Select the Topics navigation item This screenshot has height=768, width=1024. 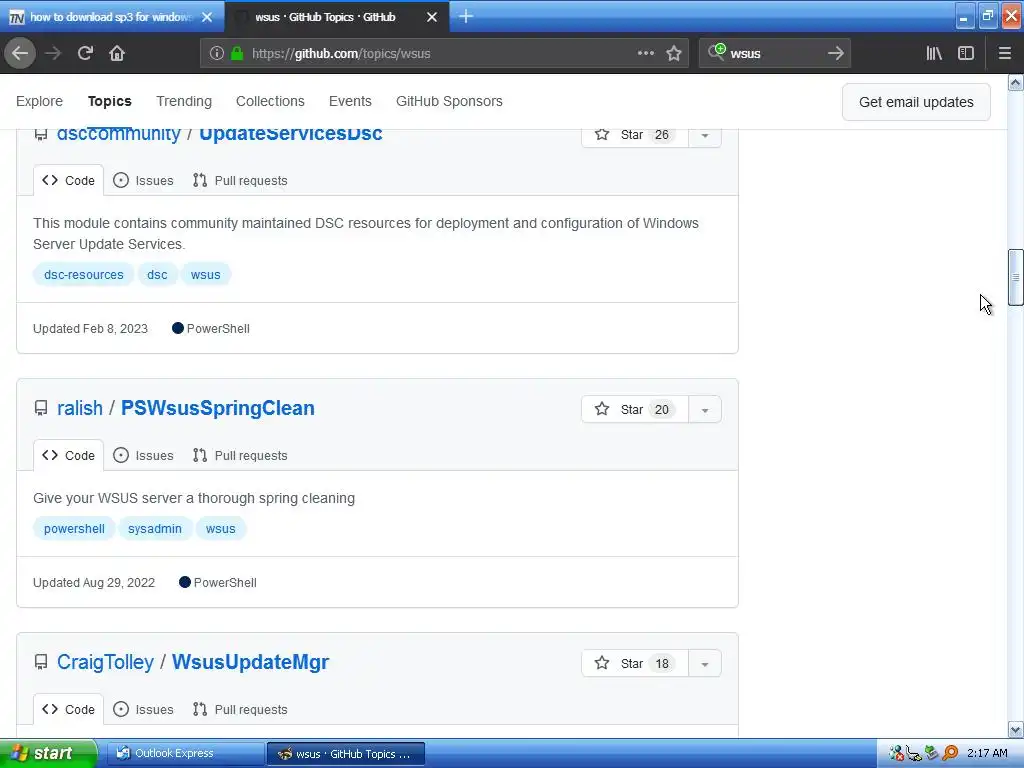point(110,101)
